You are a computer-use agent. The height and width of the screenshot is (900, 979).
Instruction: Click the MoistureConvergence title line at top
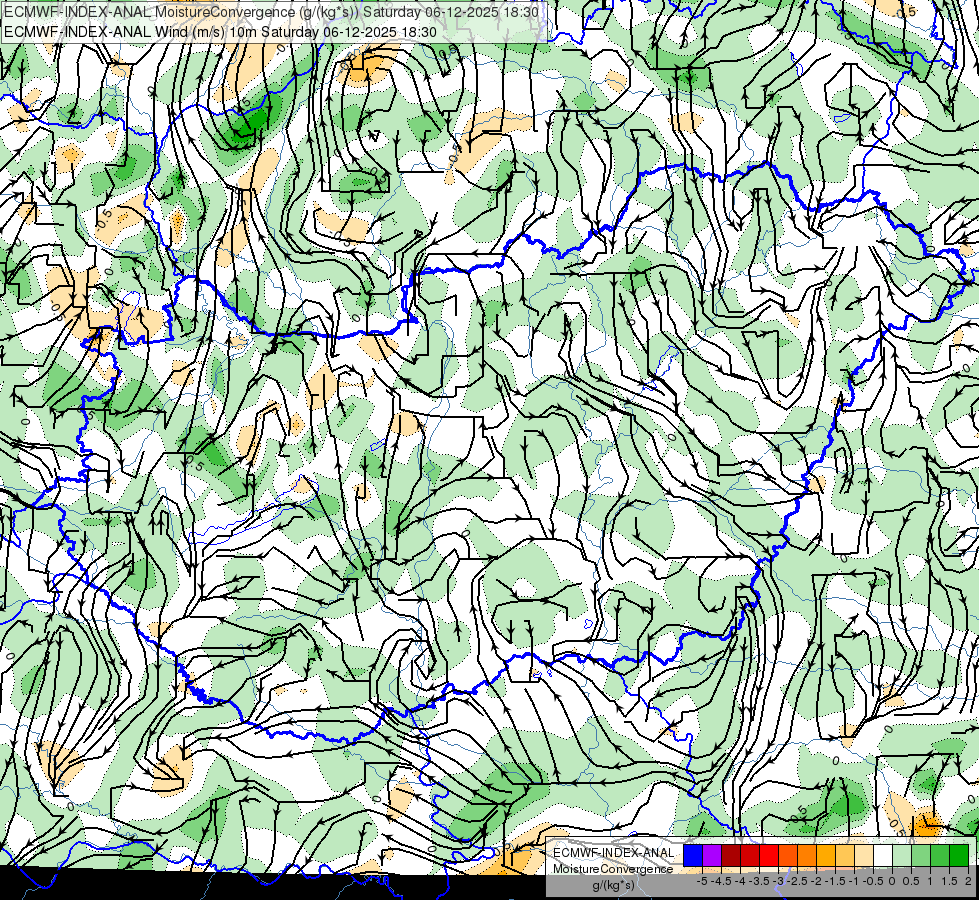[x=271, y=12]
